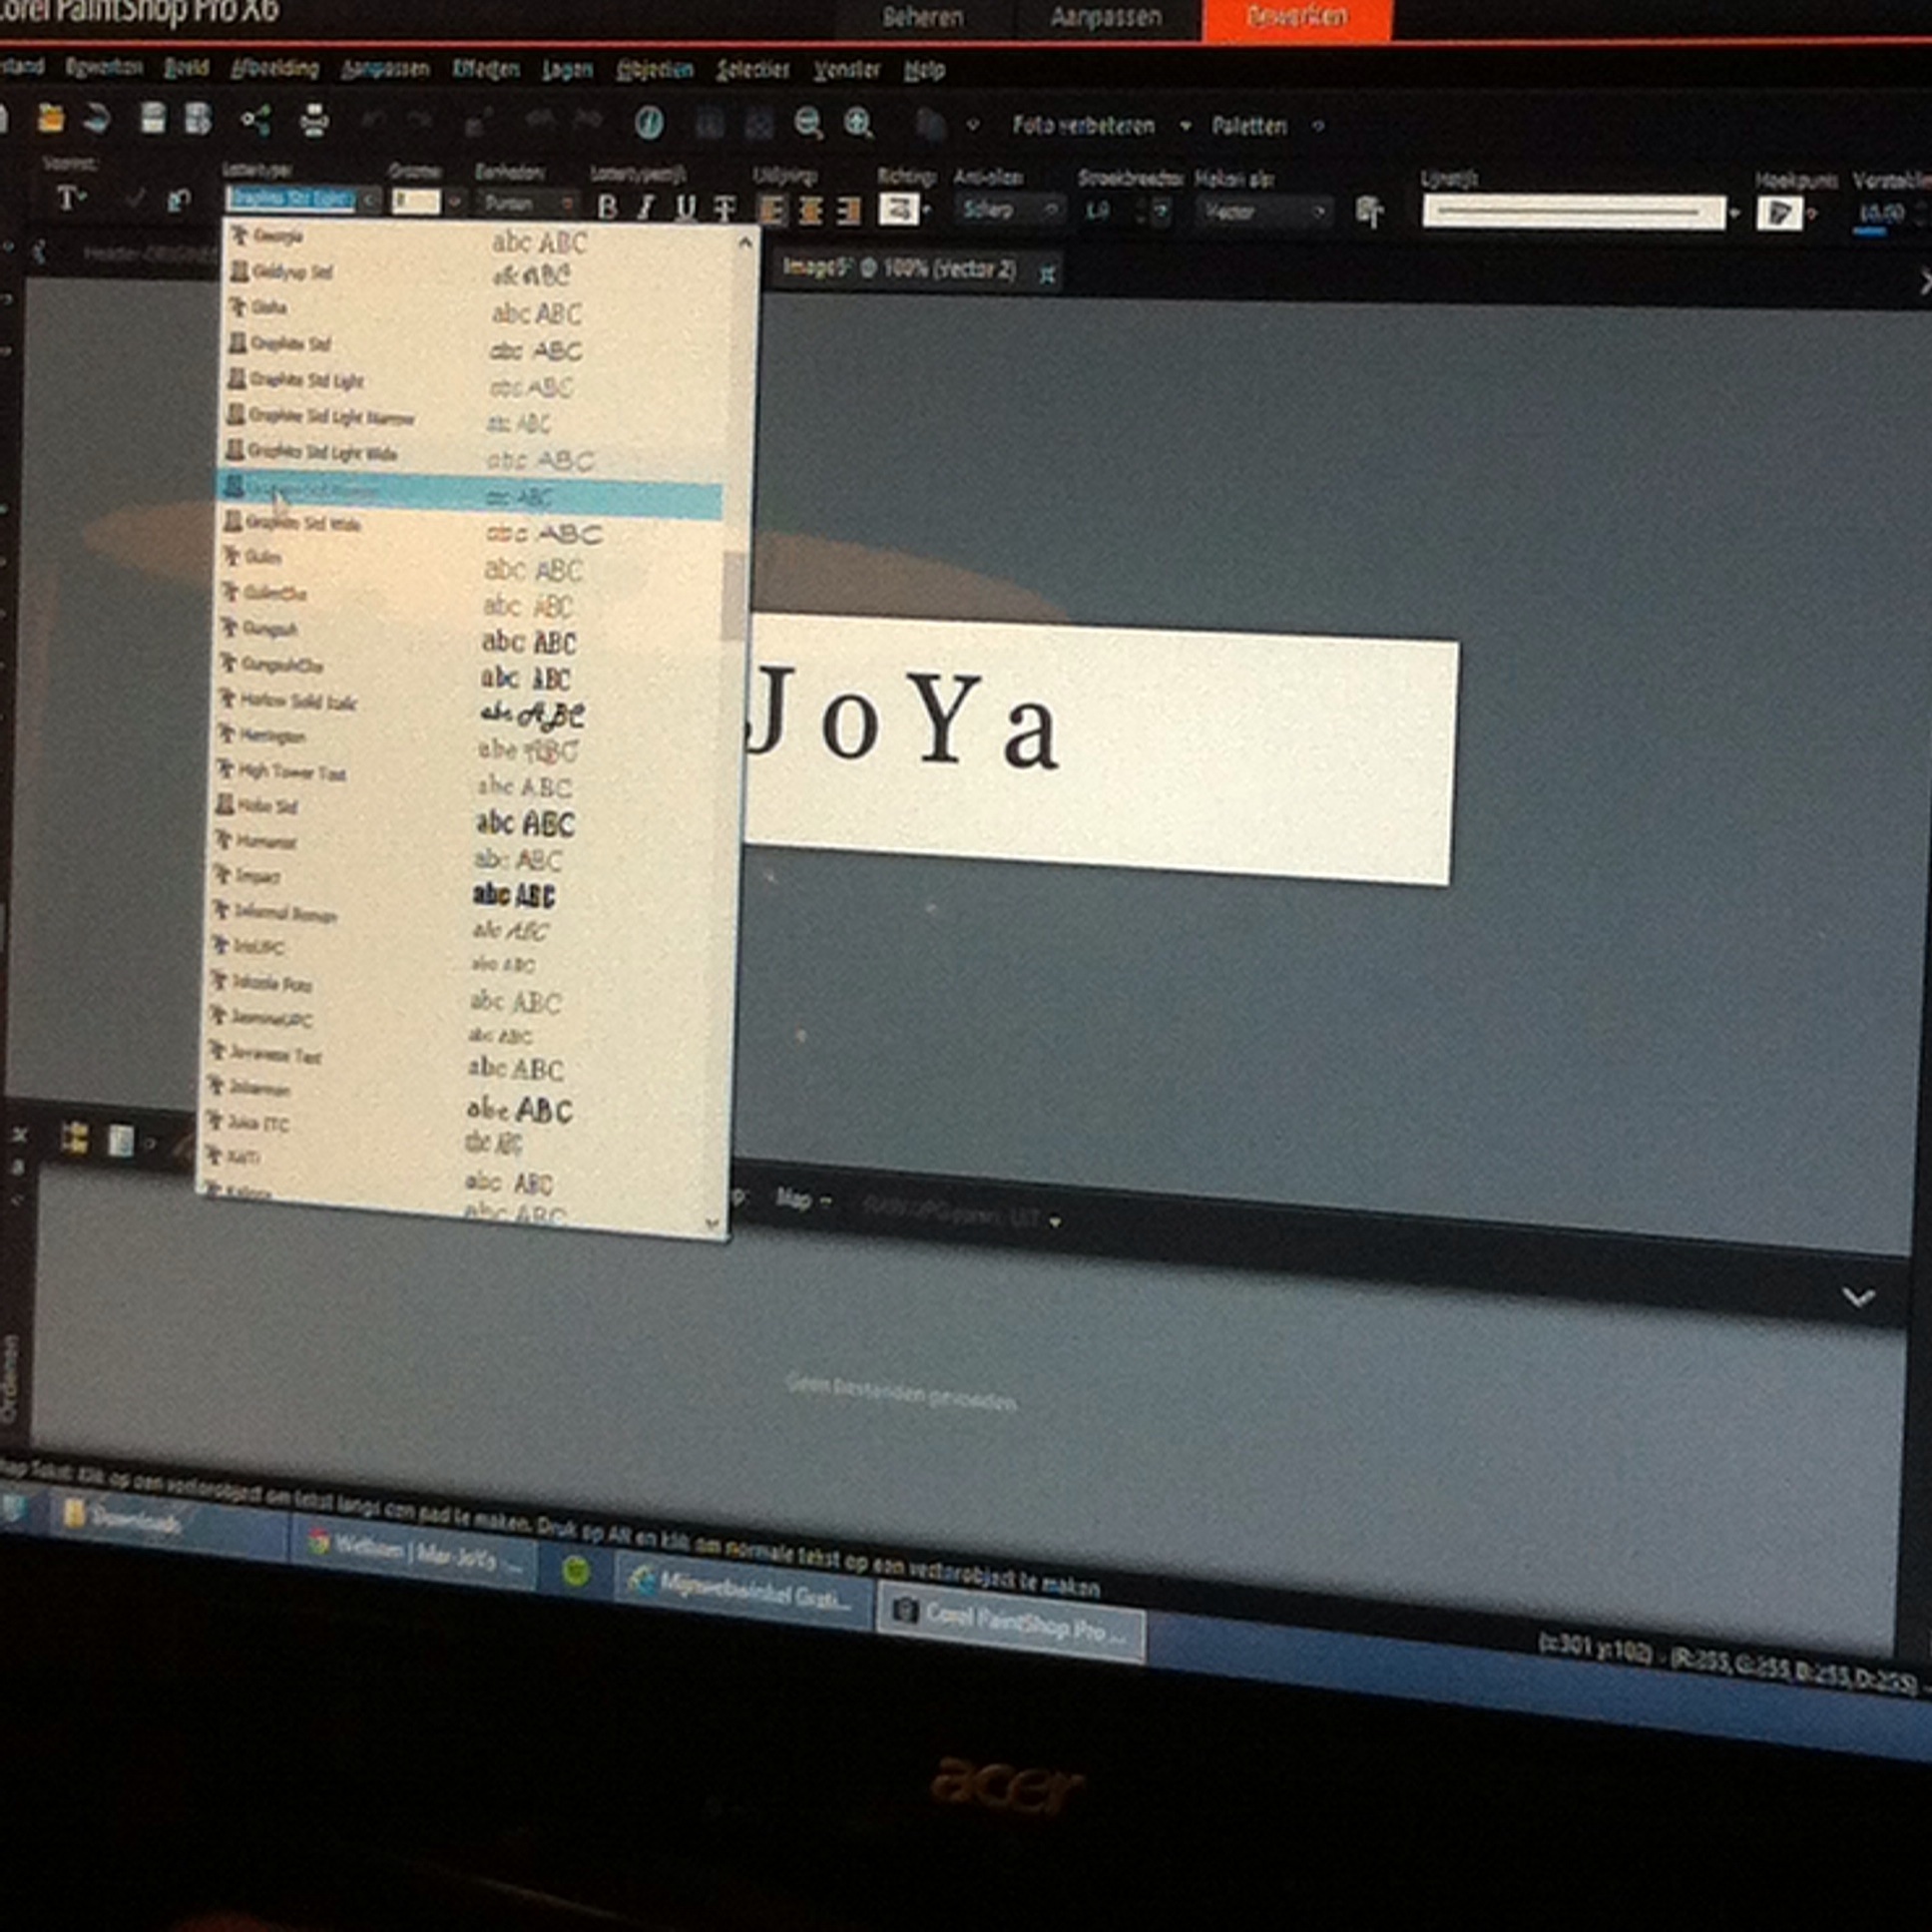The width and height of the screenshot is (1932, 1932).
Task: Click the Print icon in toolbar
Action: (x=314, y=120)
